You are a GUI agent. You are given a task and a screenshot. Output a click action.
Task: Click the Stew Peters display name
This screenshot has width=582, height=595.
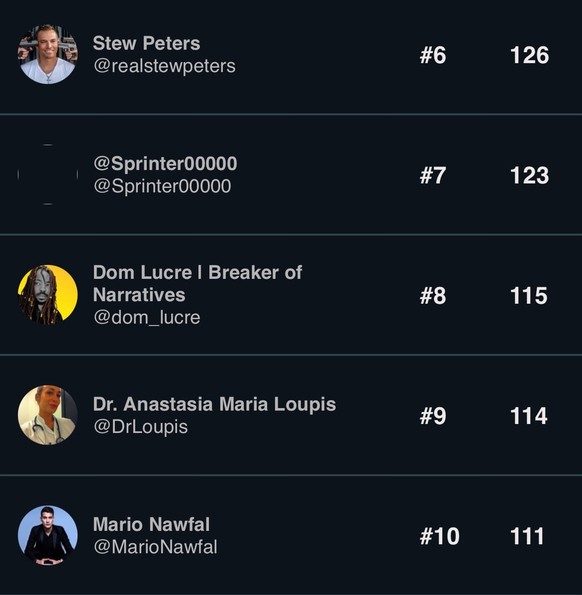point(146,43)
